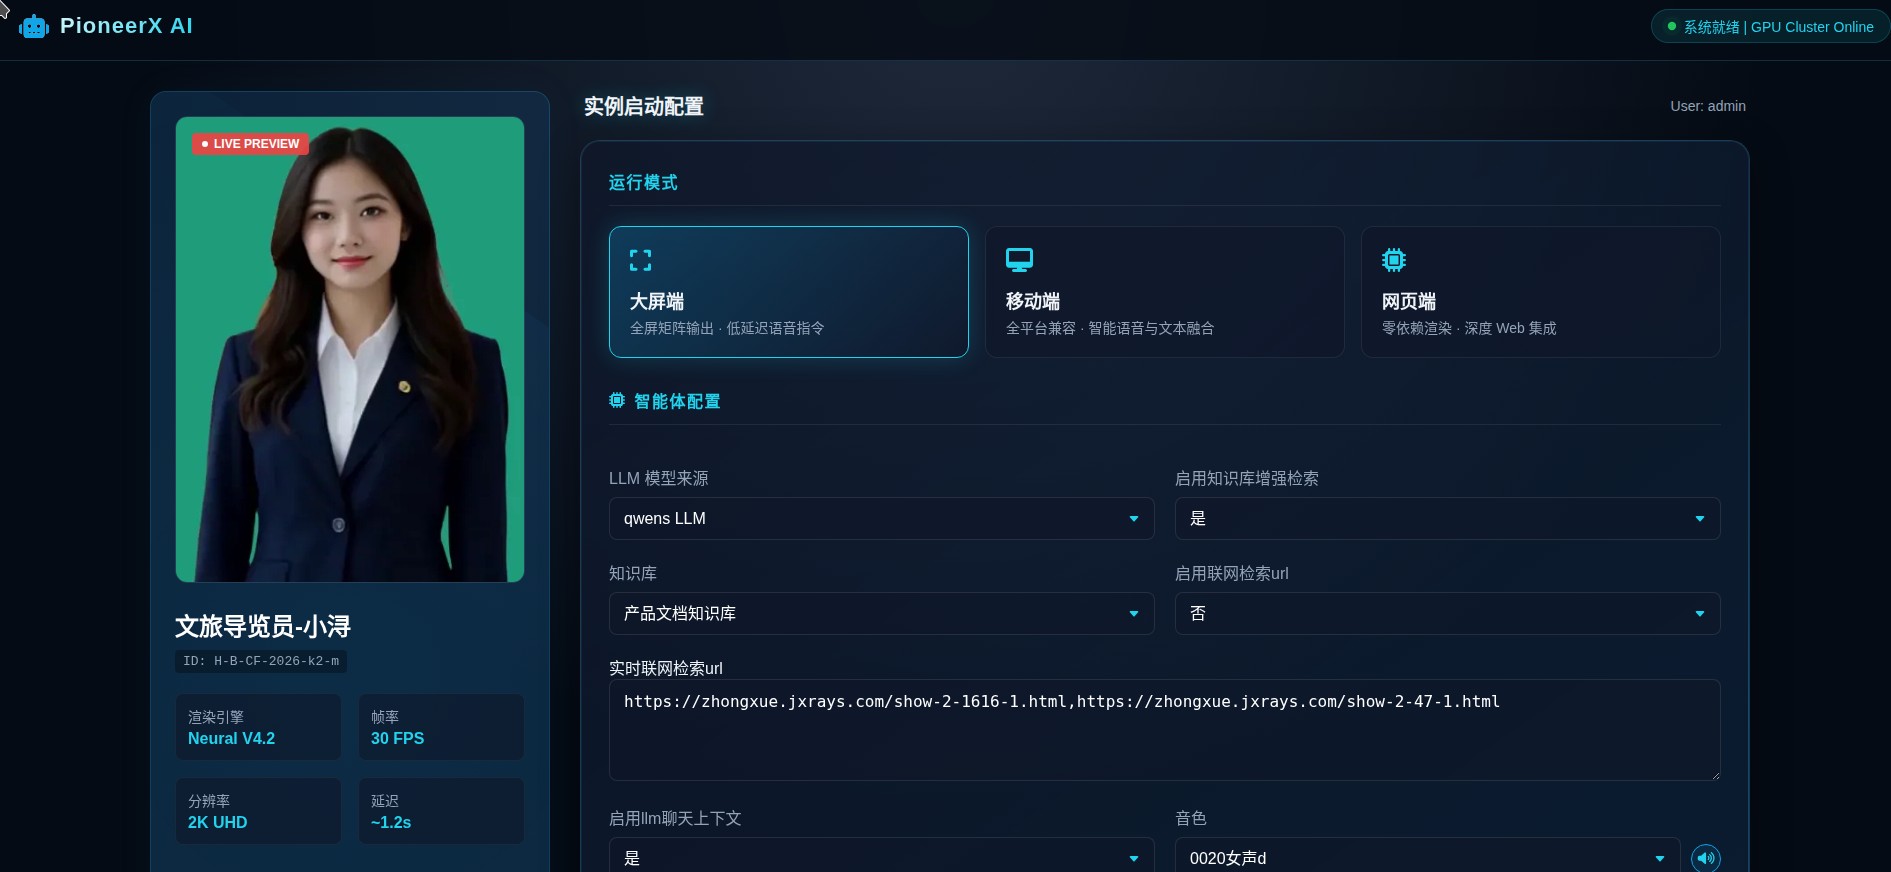The width and height of the screenshot is (1891, 872).
Task: Click the green system status dot
Action: click(1671, 27)
